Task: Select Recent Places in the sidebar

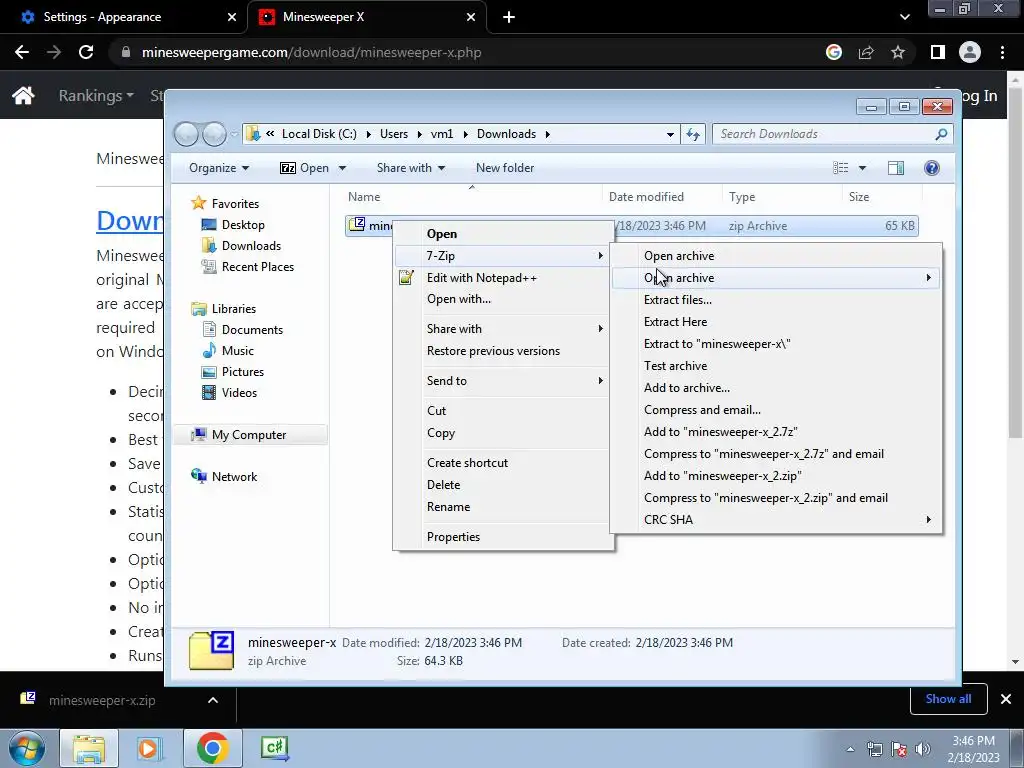Action: 257,266
